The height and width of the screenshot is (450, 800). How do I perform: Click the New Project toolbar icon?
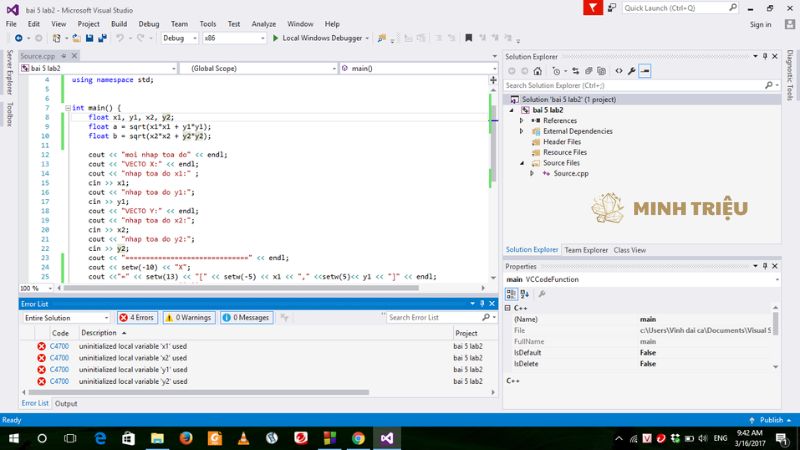57,38
